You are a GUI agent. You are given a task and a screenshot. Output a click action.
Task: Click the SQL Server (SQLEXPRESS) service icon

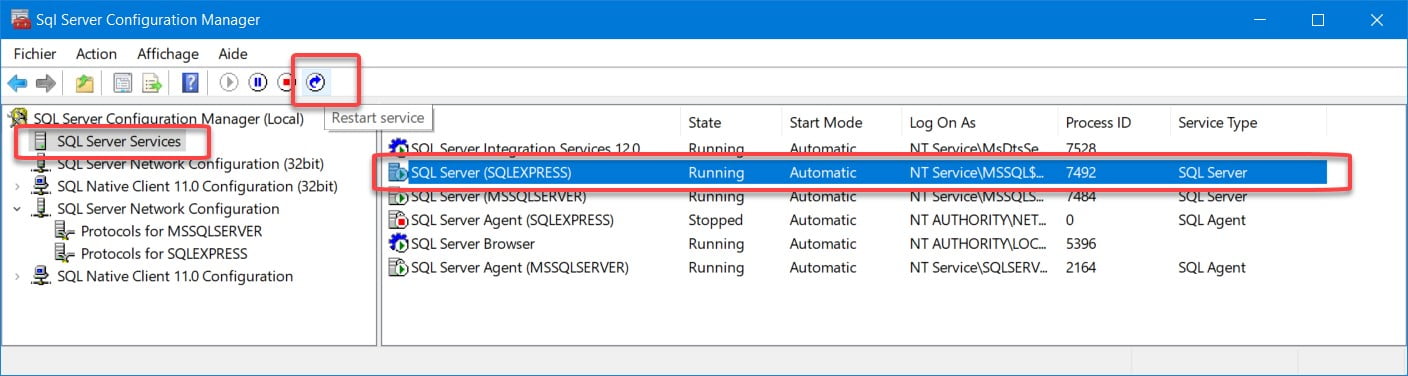pyautogui.click(x=398, y=173)
